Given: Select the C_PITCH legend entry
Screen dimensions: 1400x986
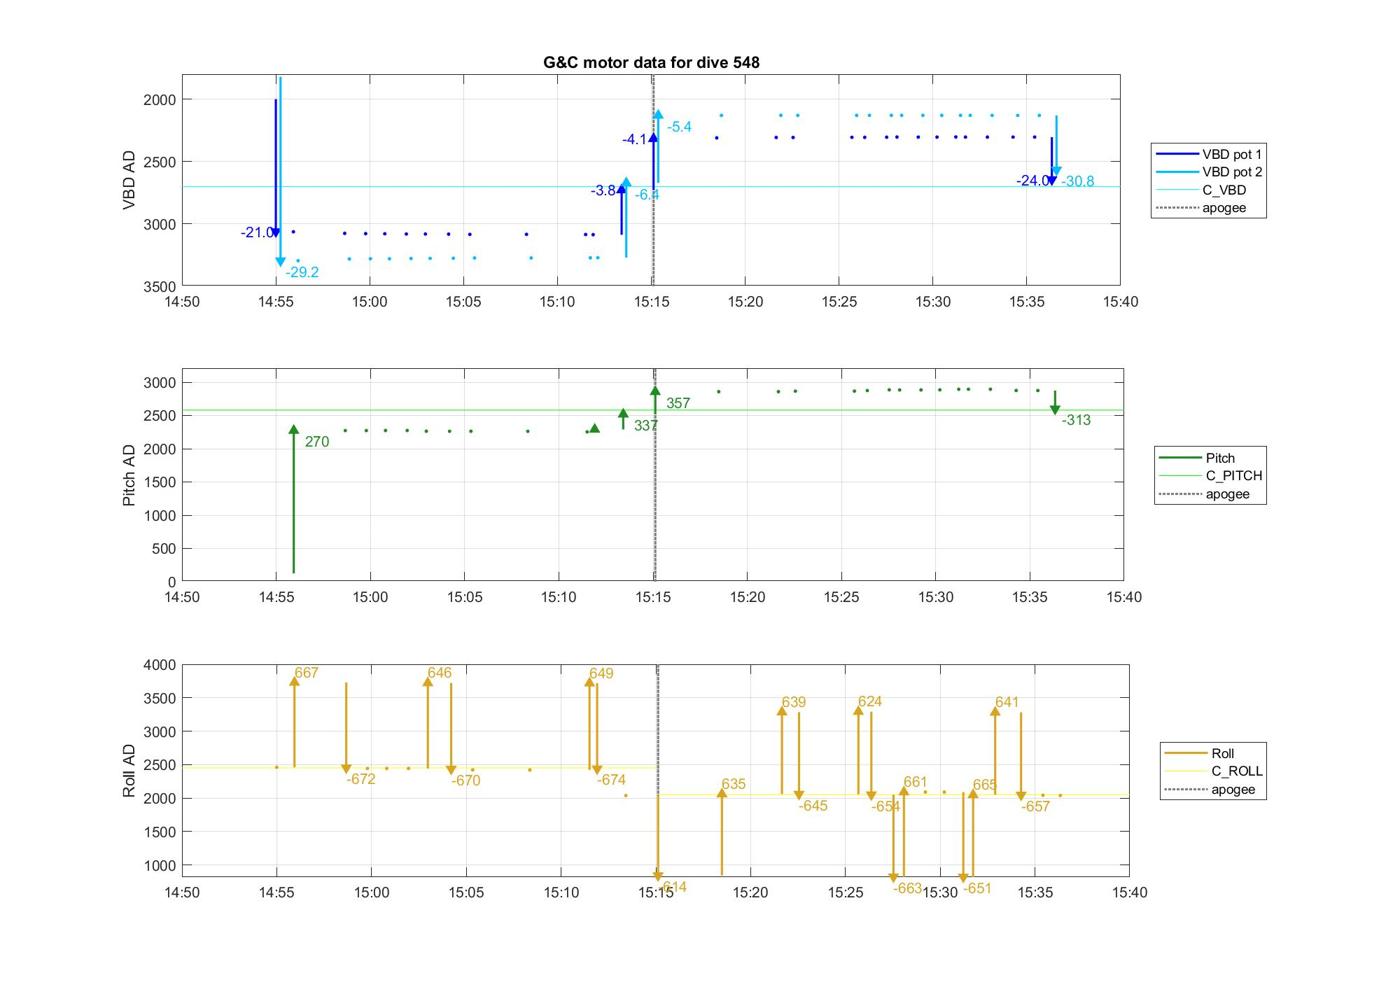Looking at the screenshot, I should click(x=1210, y=476).
